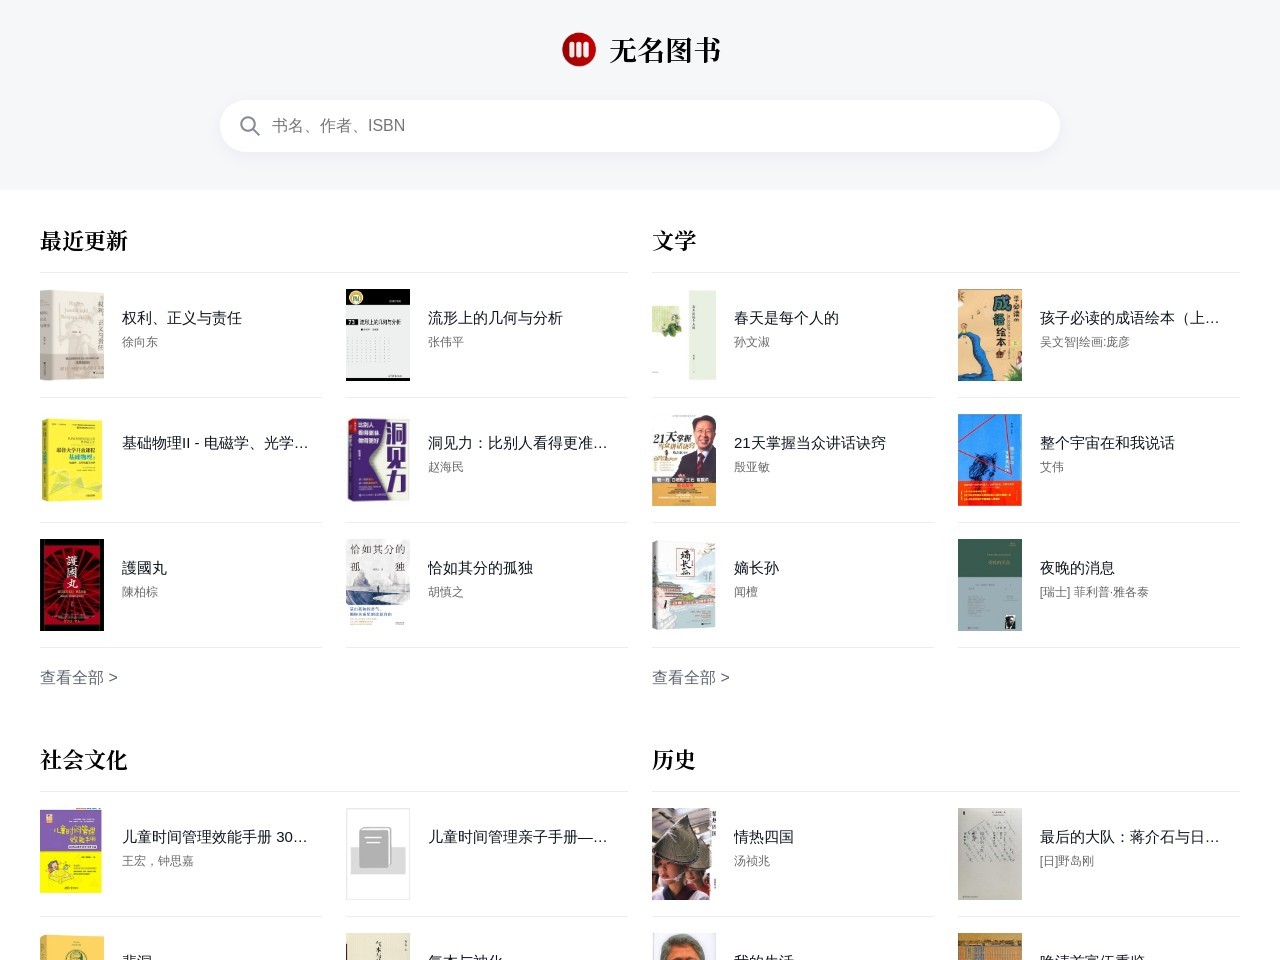
Task: Click the chevron beside 文学 查看全部
Action: coord(726,677)
